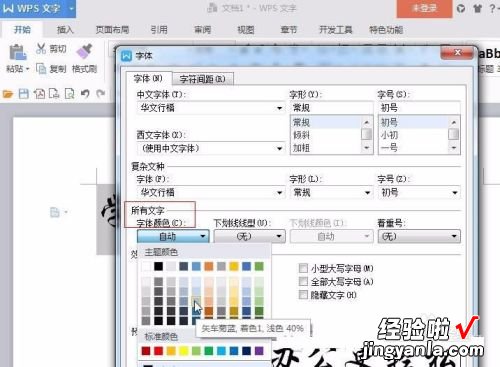Click the WPS 文字 application logo button

click(32, 8)
